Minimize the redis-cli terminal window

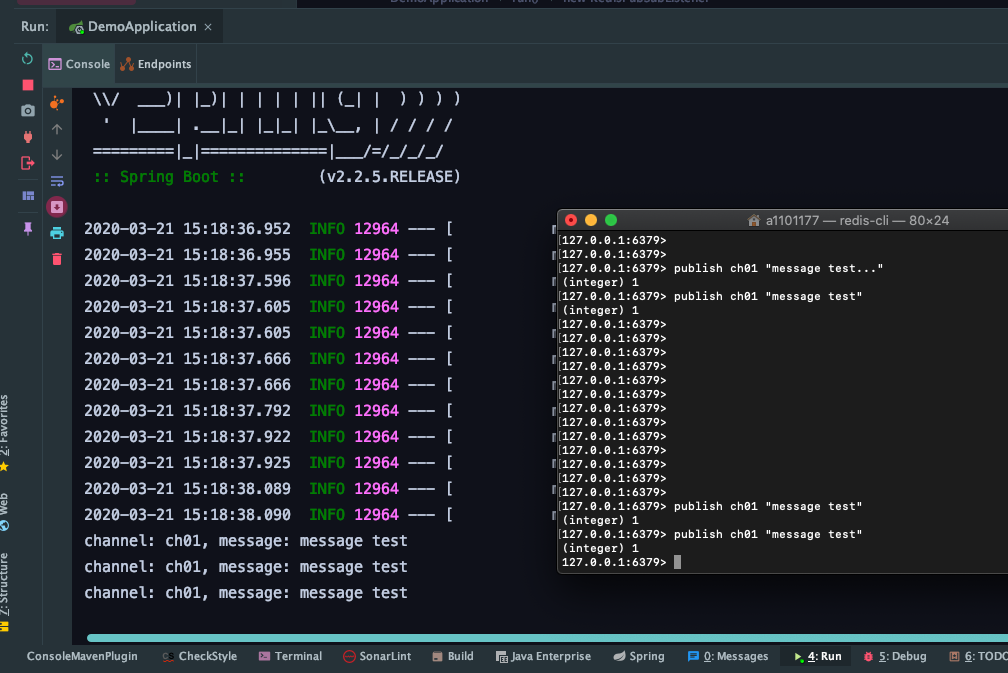(591, 220)
